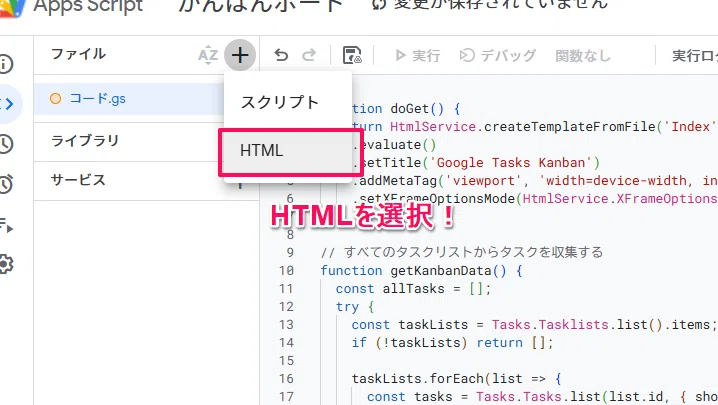Switch to the Editor sidebar icon
This screenshot has width=718, height=405.
7,104
